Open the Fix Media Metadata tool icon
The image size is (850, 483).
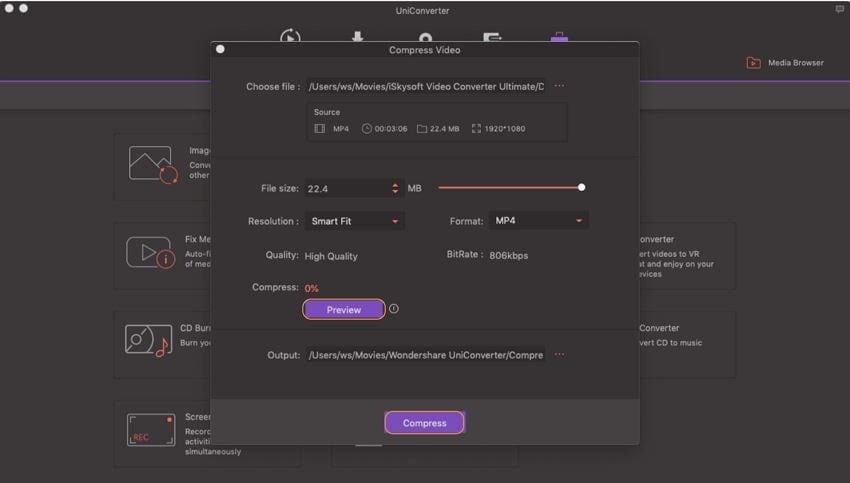pos(150,253)
